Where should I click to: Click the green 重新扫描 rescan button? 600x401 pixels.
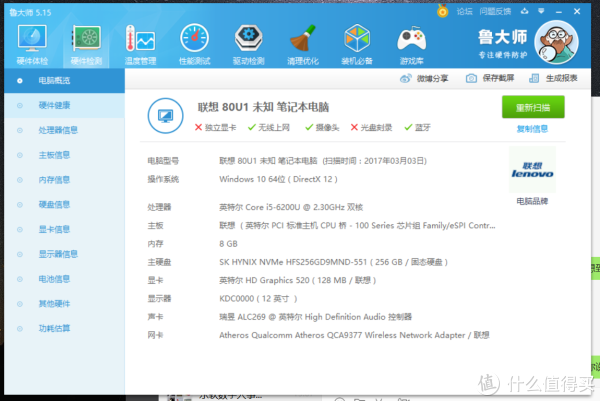coord(533,108)
